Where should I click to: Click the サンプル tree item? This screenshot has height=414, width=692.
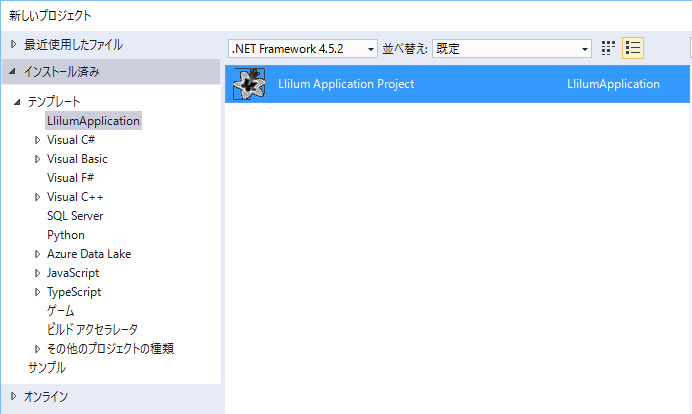pyautogui.click(x=47, y=367)
